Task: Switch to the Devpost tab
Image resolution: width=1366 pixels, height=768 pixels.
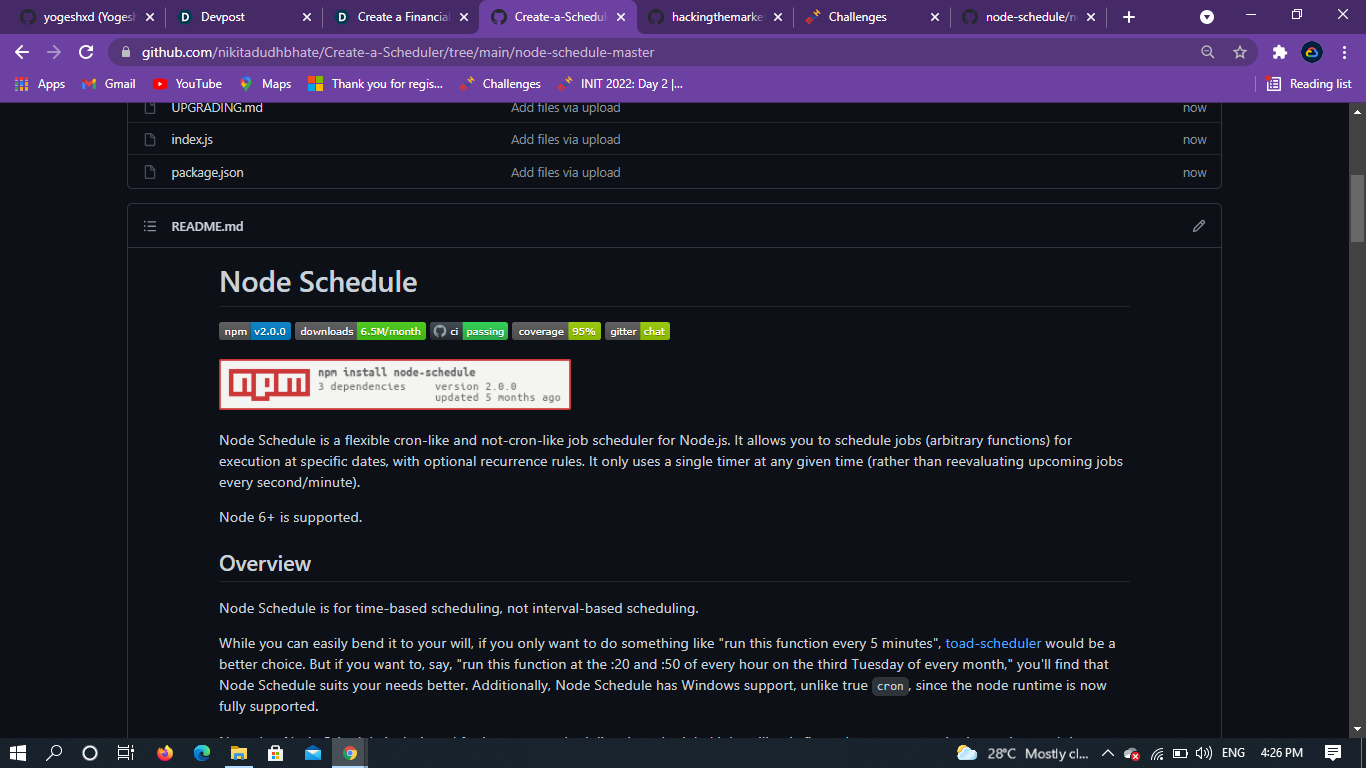Action: 245,17
